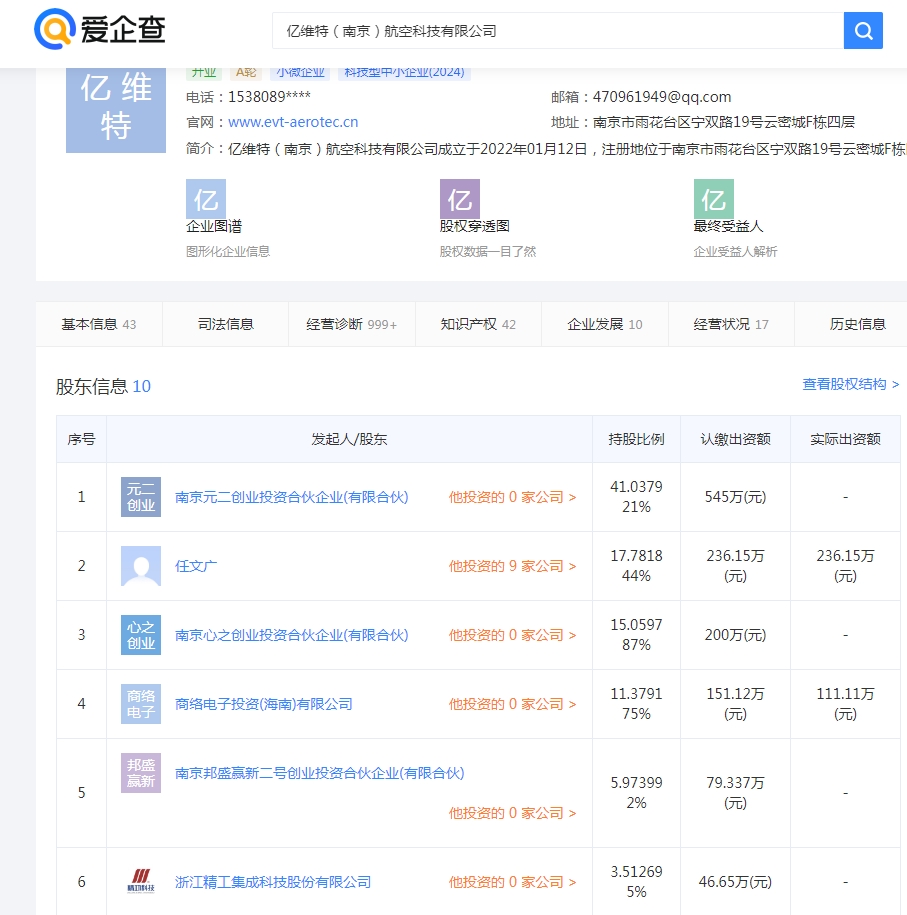This screenshot has height=915, width=907.
Task: Open the 查看股权结构 link
Action: click(x=850, y=384)
